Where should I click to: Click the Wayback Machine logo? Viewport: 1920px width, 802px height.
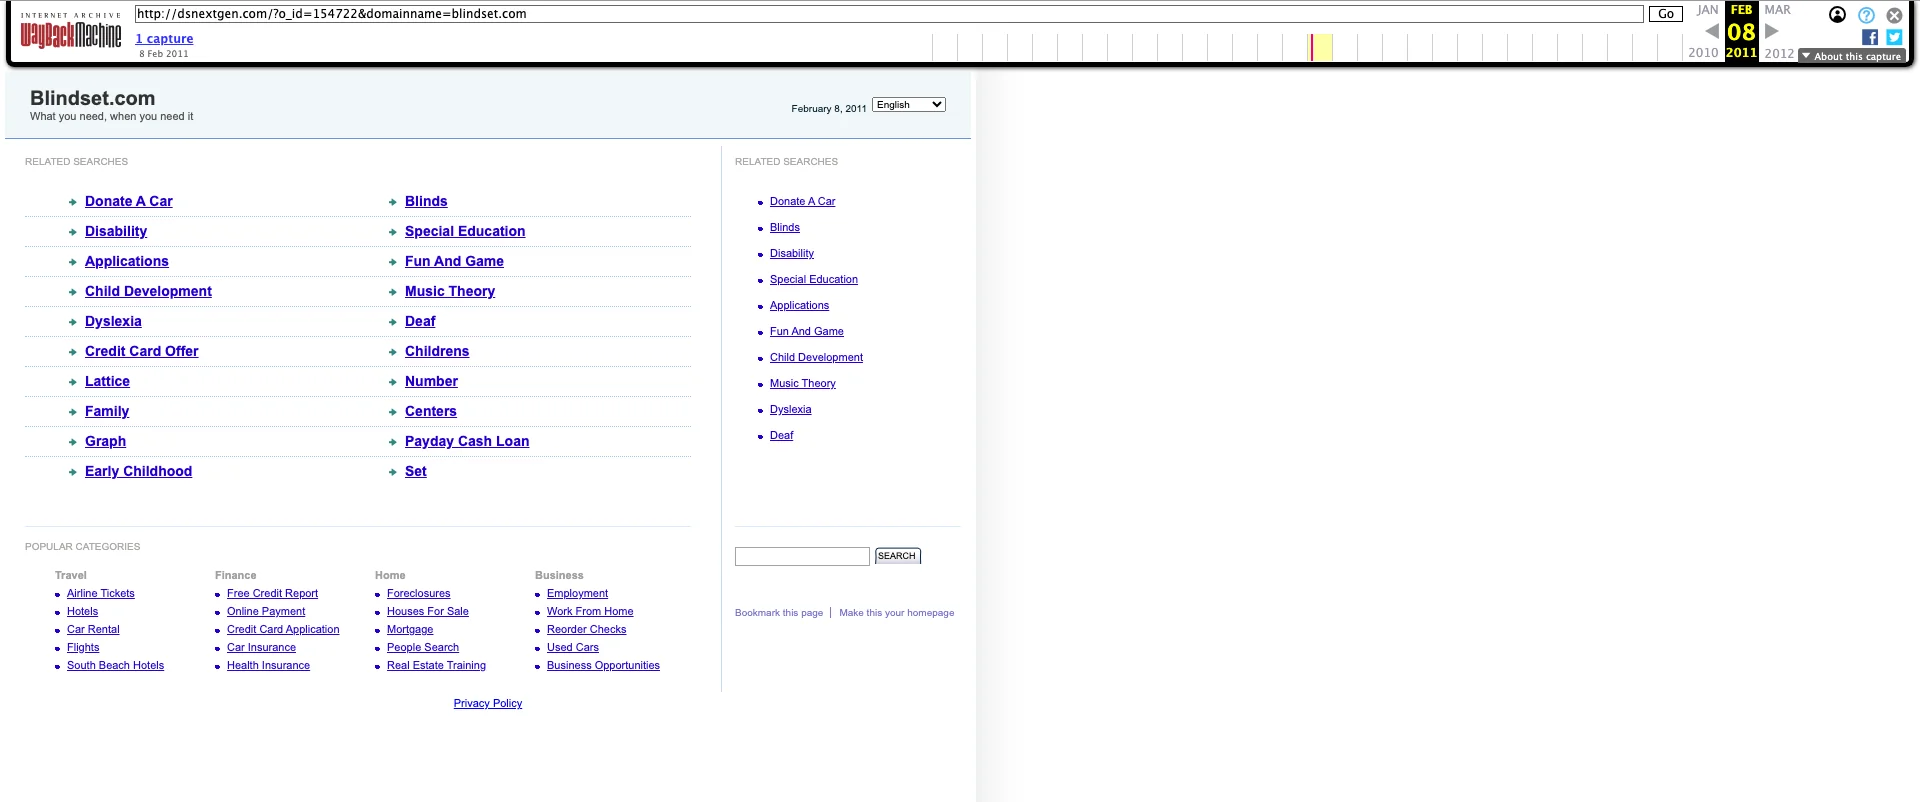(71, 35)
